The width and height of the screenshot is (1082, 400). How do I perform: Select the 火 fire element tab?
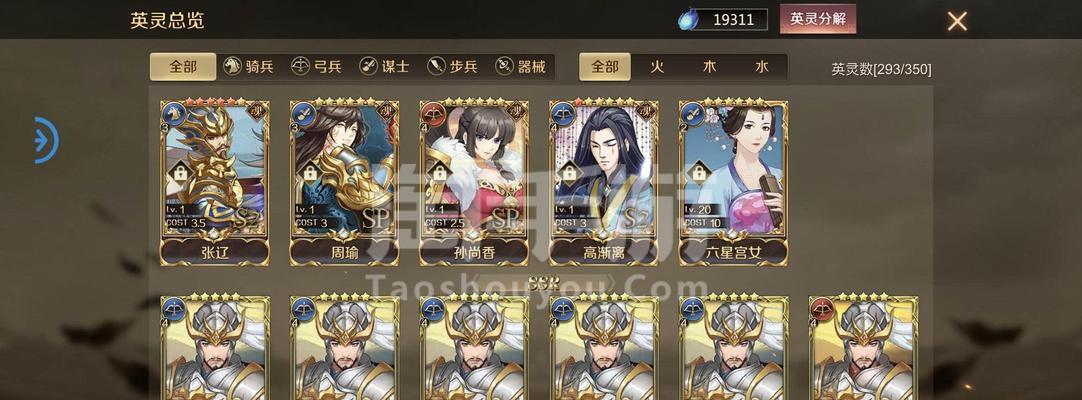click(658, 67)
